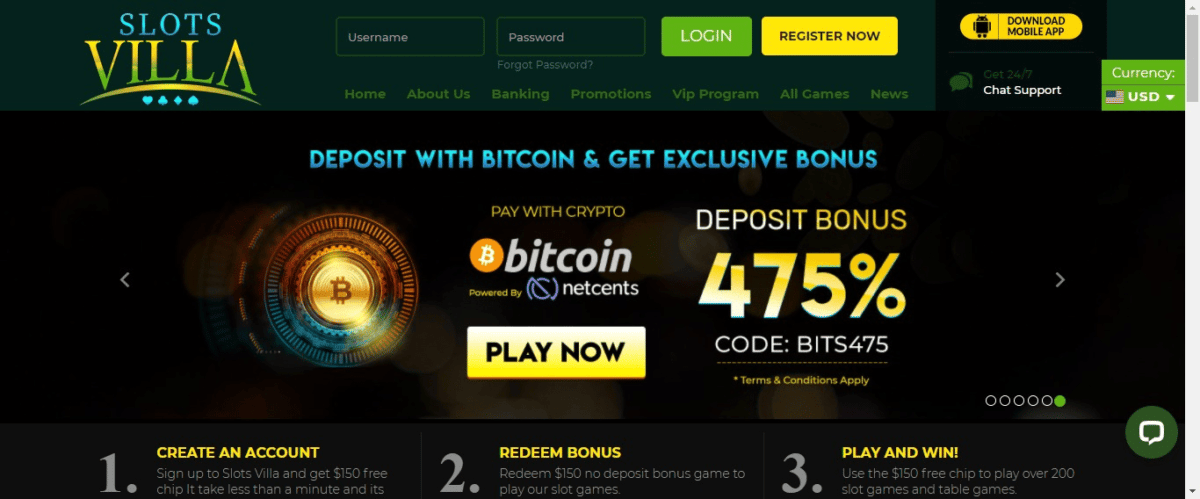Click the US flag currency icon
1200x499 pixels.
tap(1114, 97)
